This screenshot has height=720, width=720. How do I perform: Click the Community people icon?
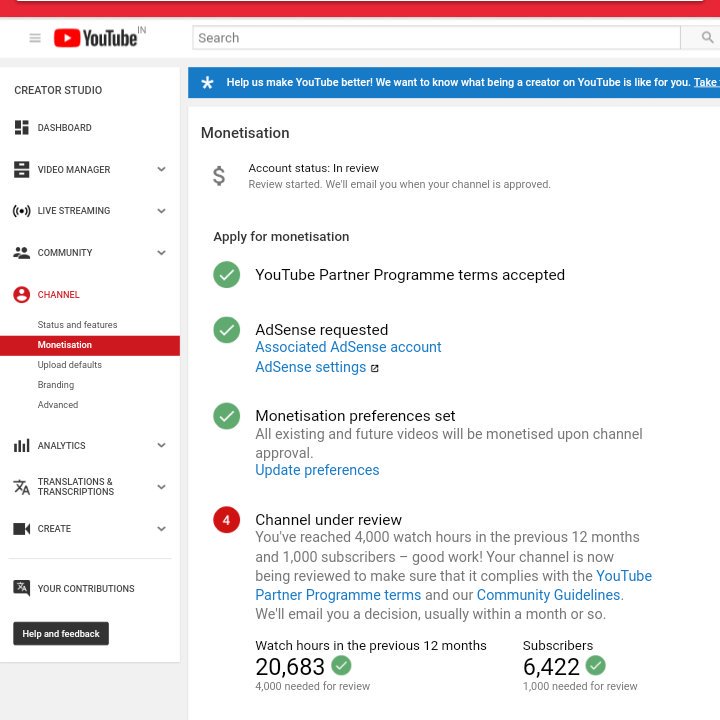point(21,253)
